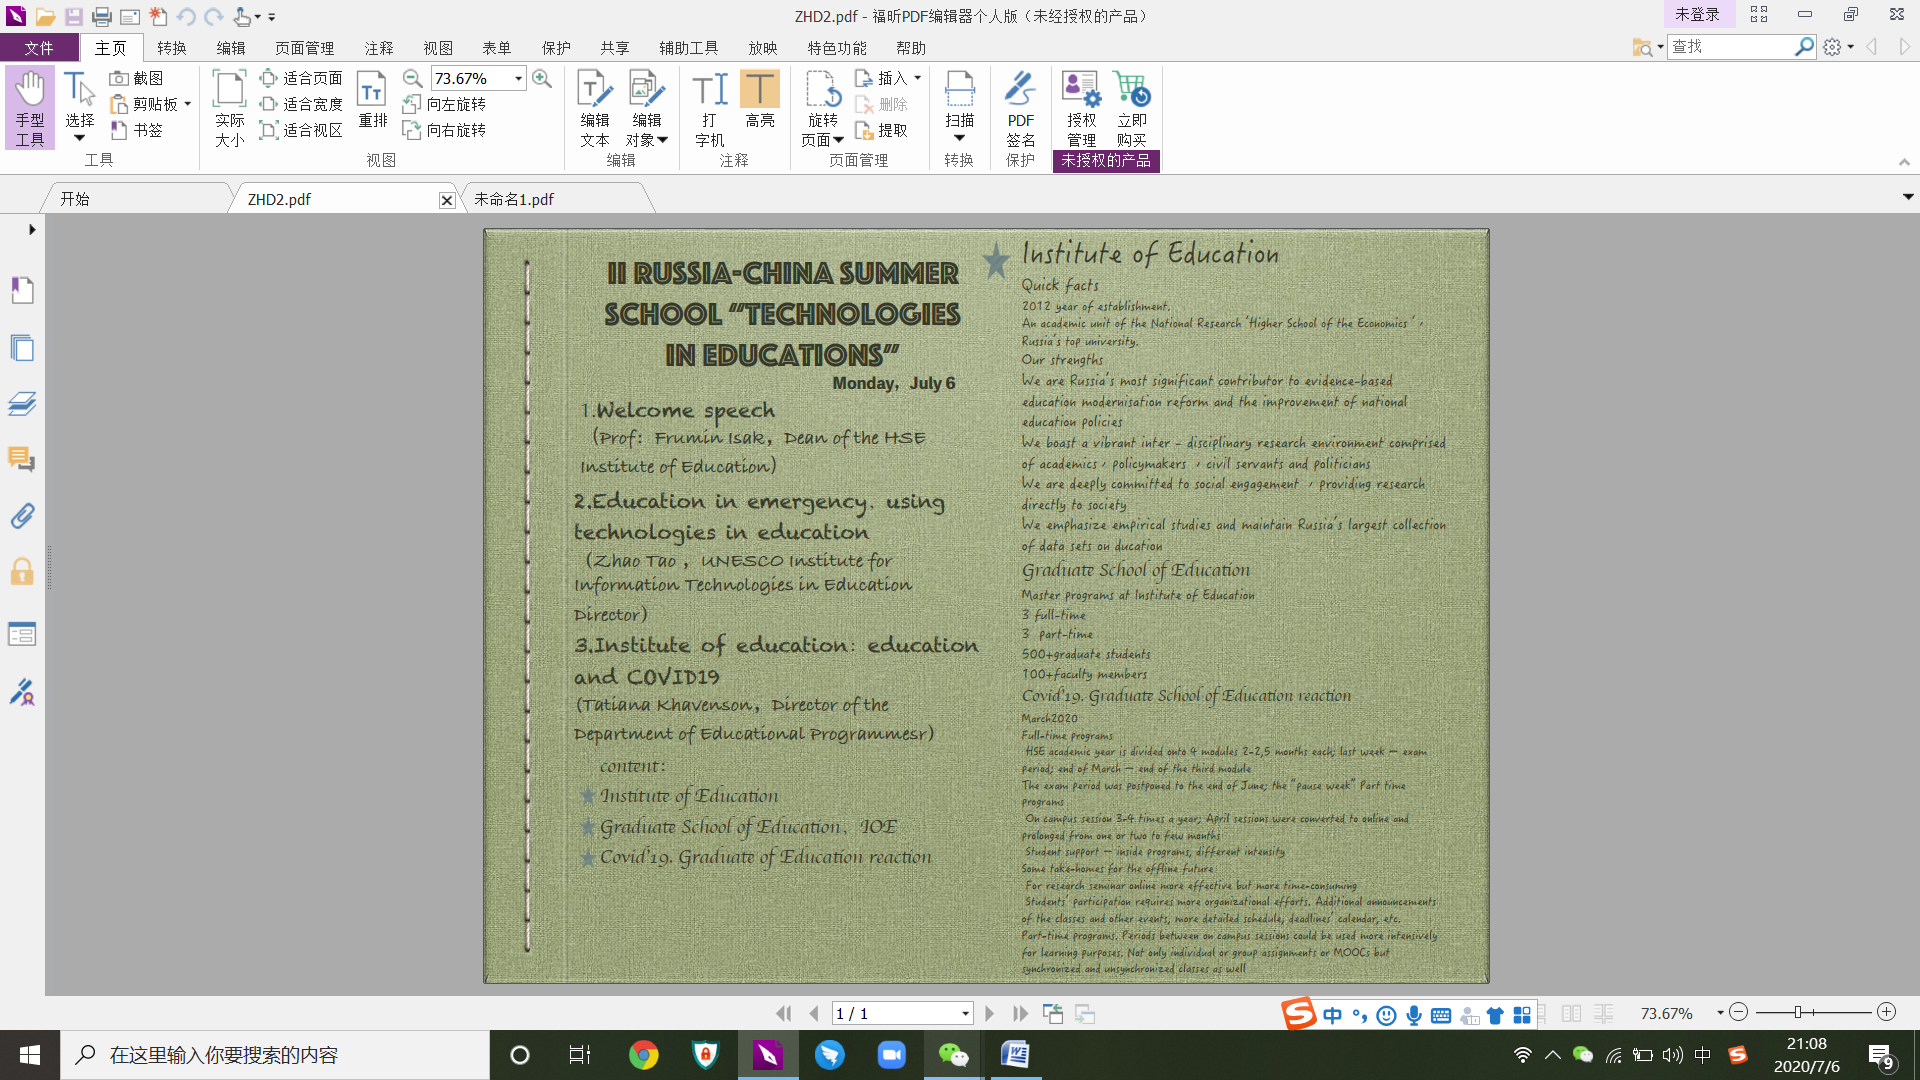Image resolution: width=1920 pixels, height=1080 pixels.
Task: Open the Convert (转换) ribbon tab
Action: coord(171,48)
